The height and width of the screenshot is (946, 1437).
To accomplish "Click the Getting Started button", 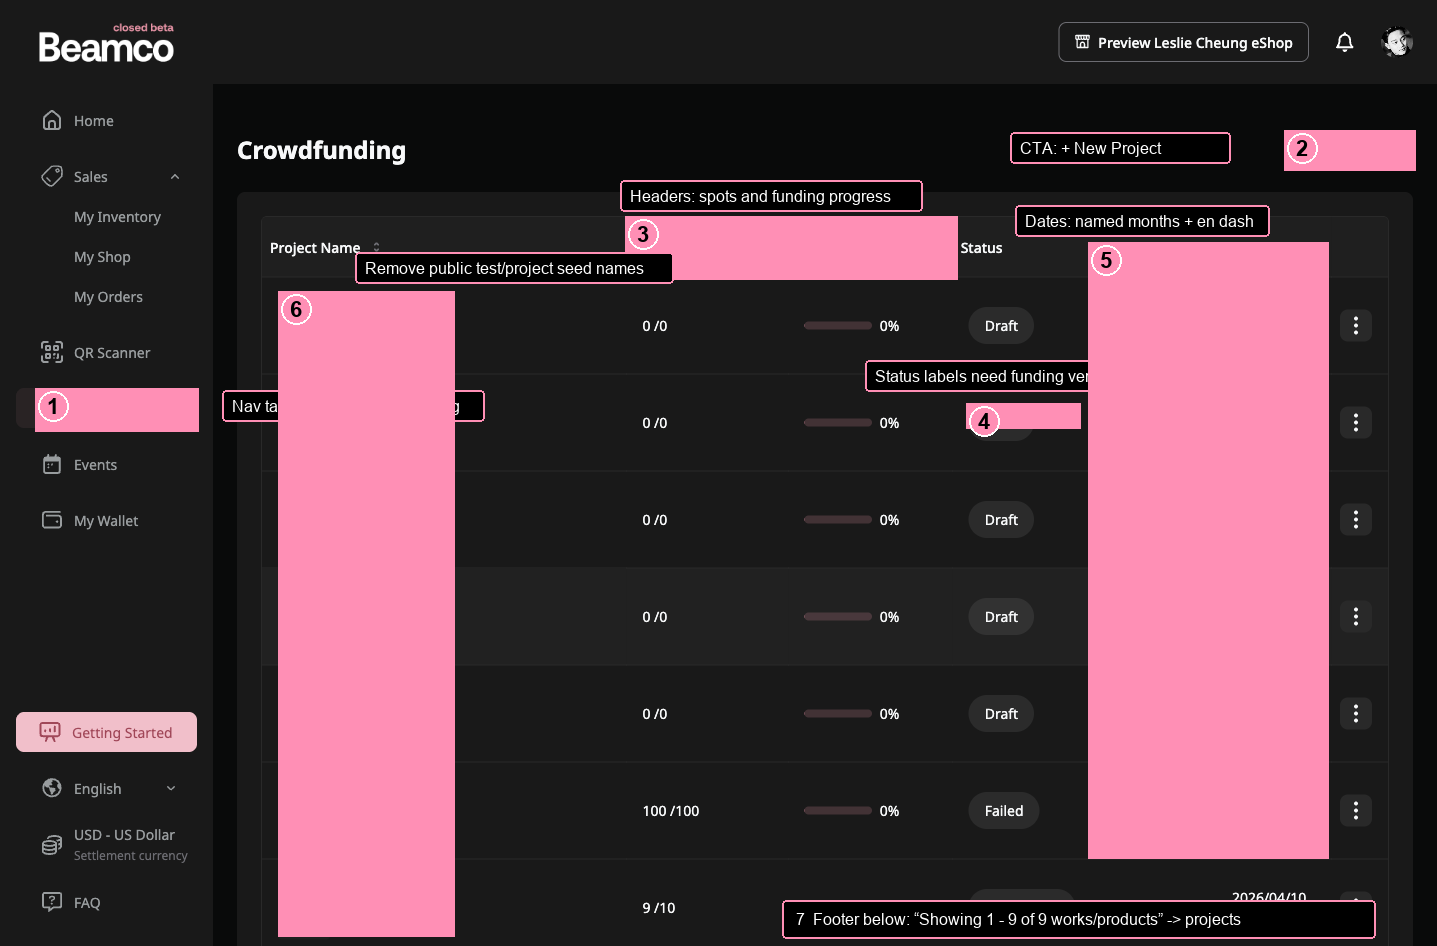I will pyautogui.click(x=106, y=732).
